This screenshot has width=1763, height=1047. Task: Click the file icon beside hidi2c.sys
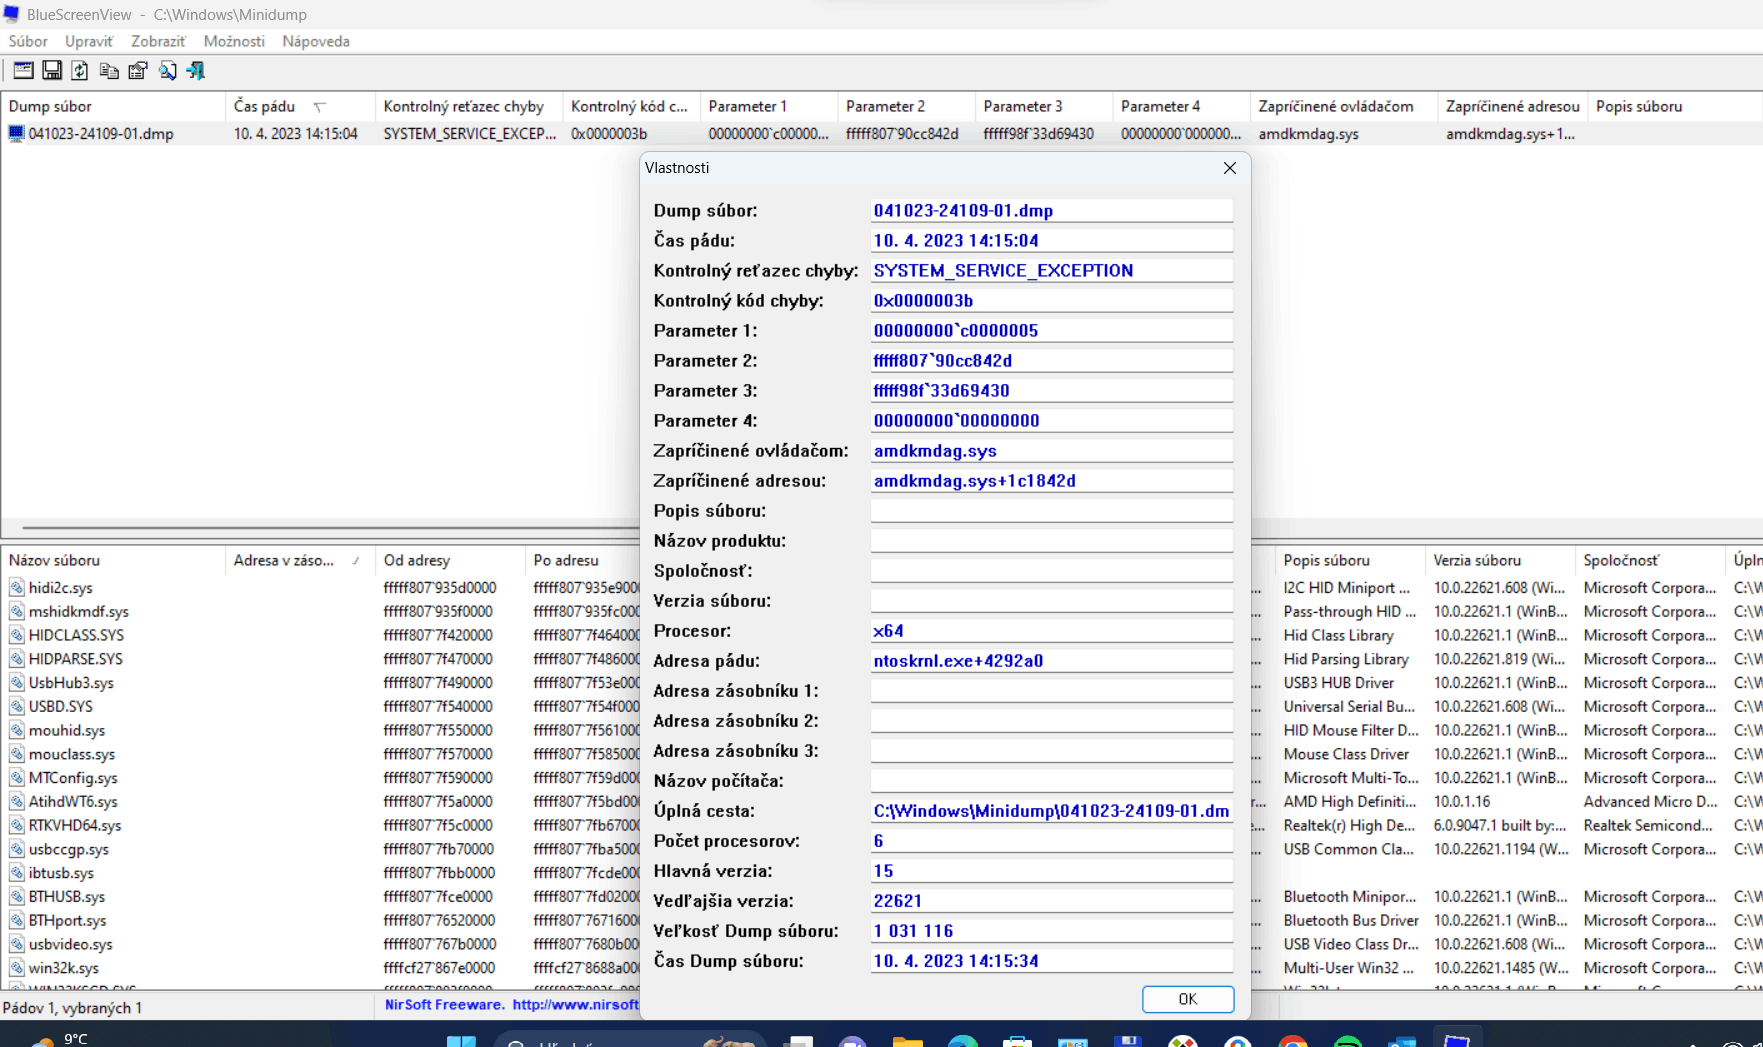[x=17, y=588]
